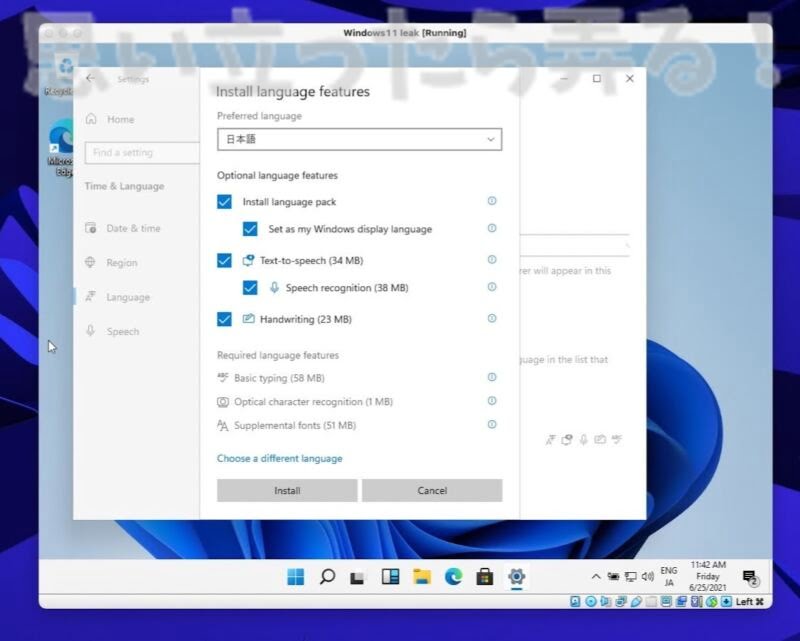This screenshot has width=800, height=641.
Task: Click info icon for Supplemental fonts
Action: point(492,424)
